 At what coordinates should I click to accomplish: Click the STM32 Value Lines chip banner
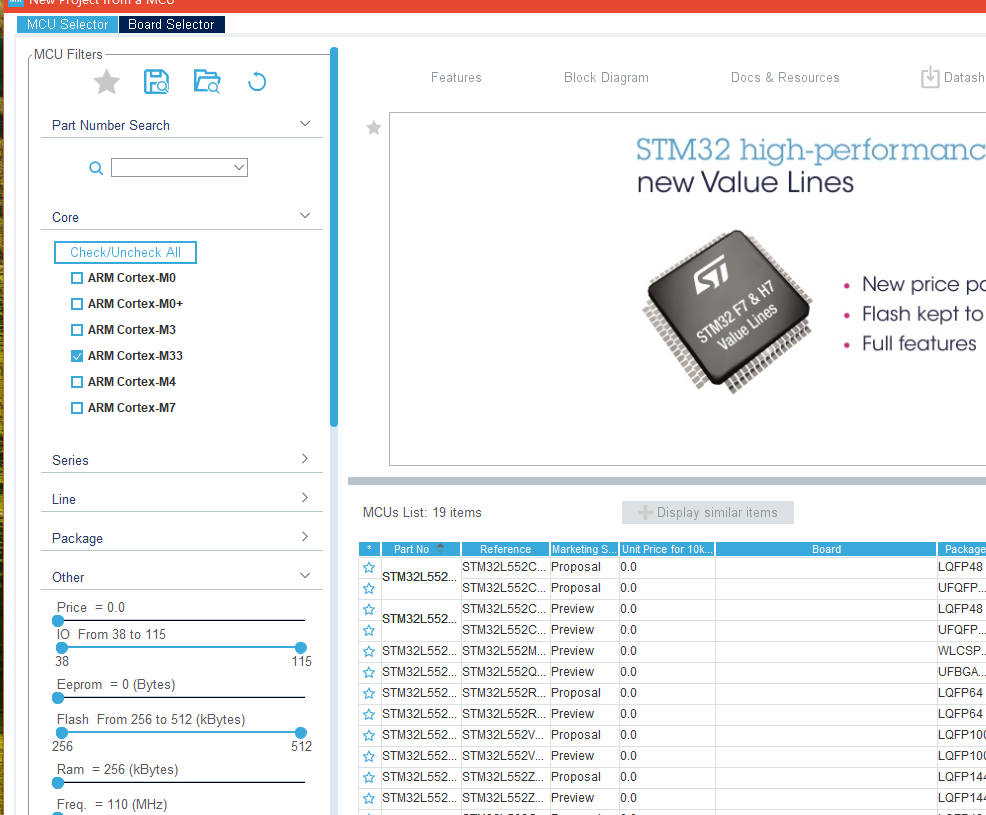pyautogui.click(x=727, y=311)
